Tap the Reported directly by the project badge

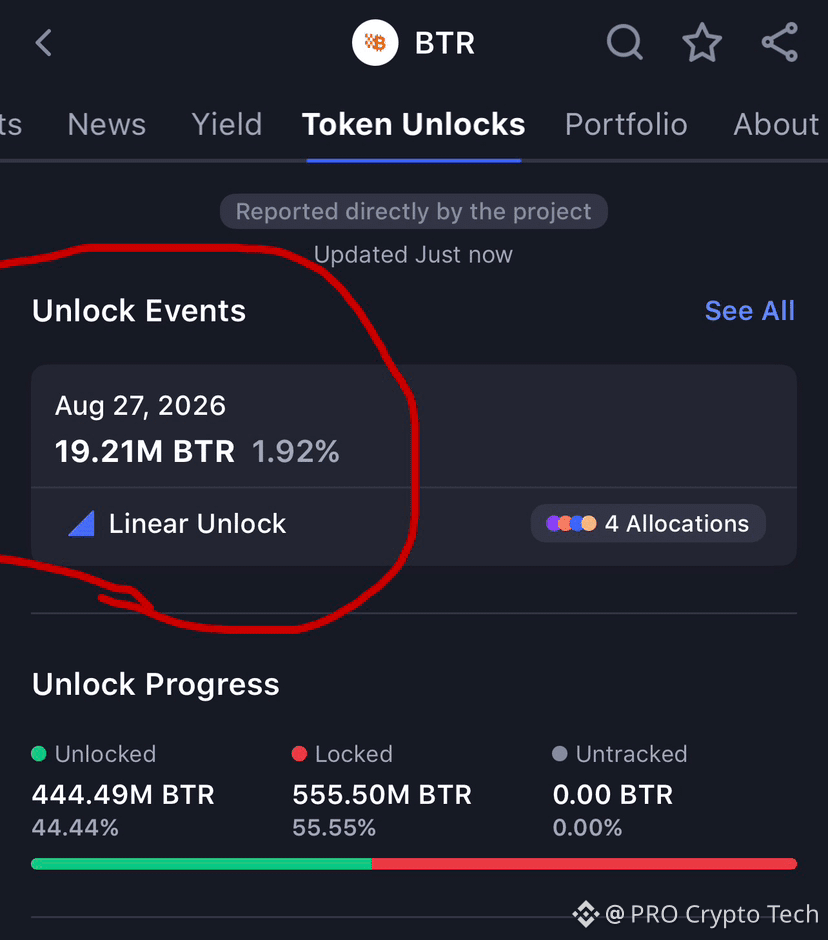(x=414, y=211)
